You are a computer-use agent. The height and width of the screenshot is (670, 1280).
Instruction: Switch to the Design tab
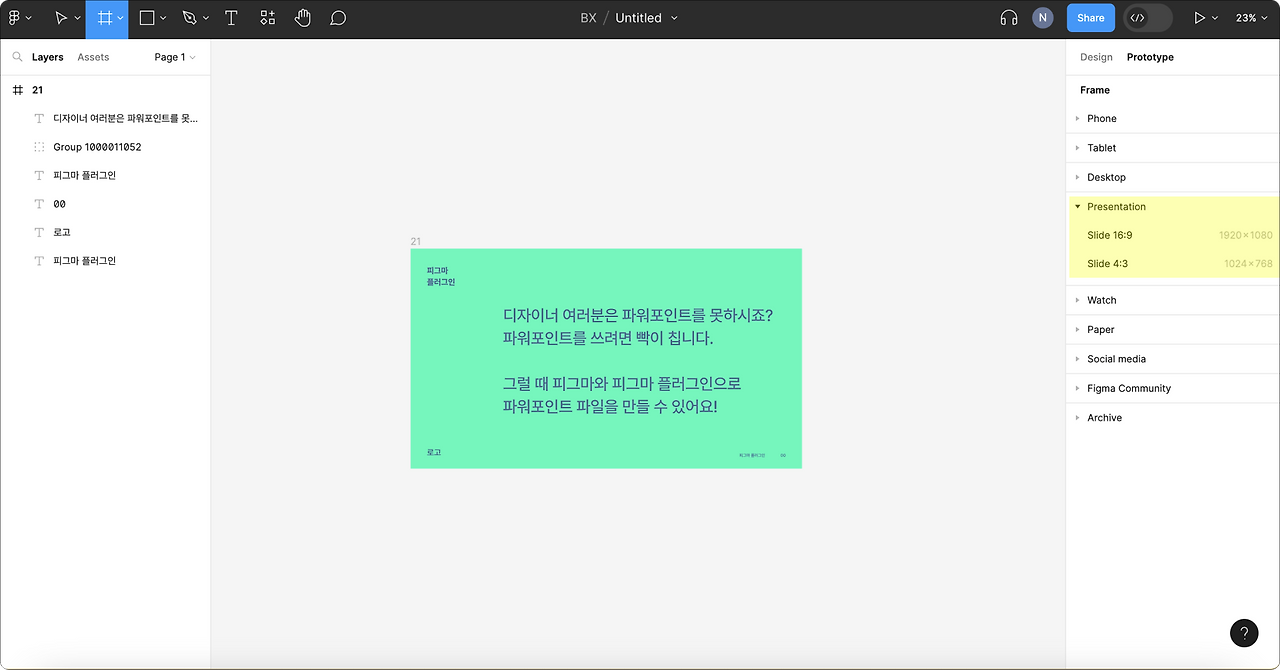click(1096, 57)
